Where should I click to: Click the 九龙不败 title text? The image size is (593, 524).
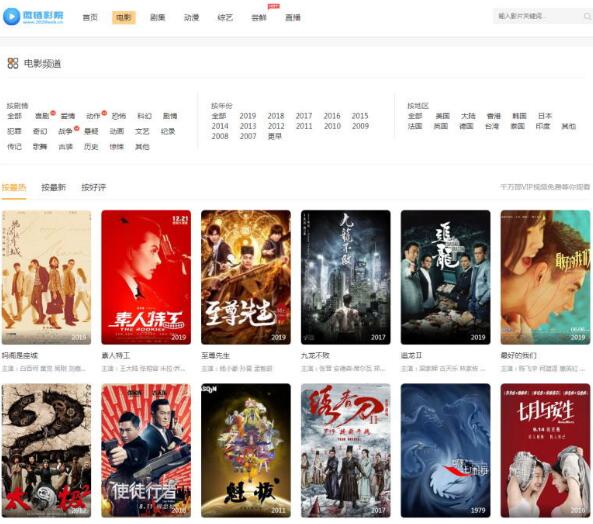tap(315, 355)
